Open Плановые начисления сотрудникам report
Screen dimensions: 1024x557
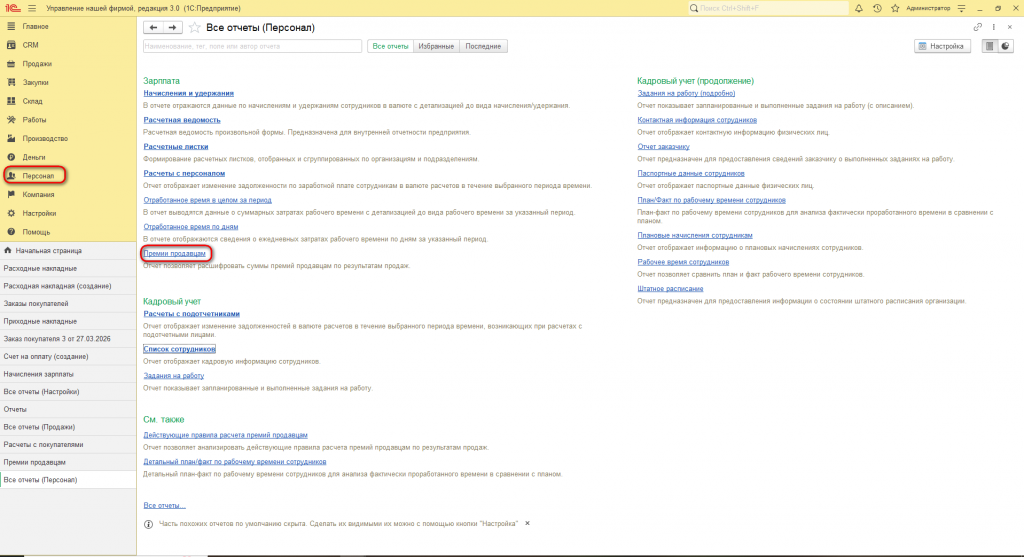pos(695,236)
